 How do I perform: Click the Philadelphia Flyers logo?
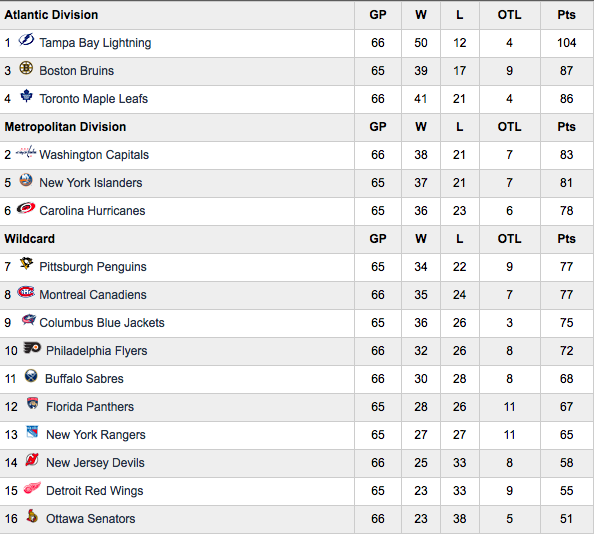coord(32,347)
